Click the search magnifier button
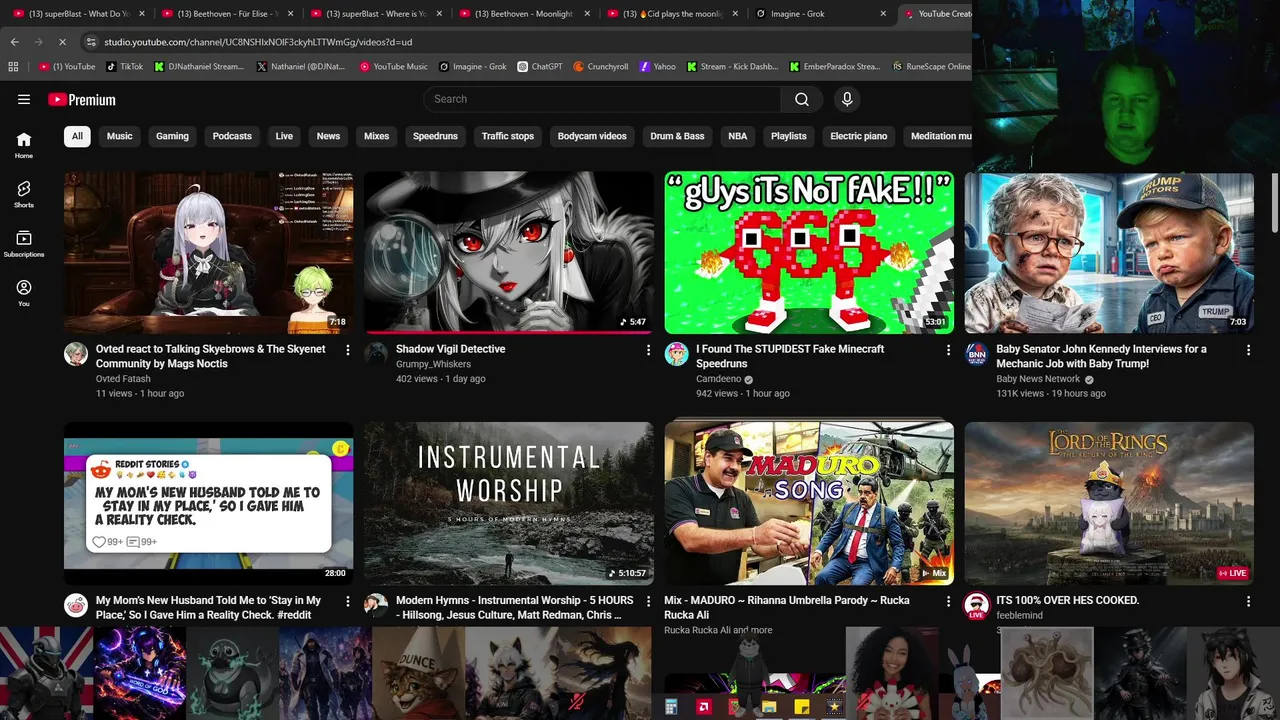The image size is (1280, 720). pos(802,99)
